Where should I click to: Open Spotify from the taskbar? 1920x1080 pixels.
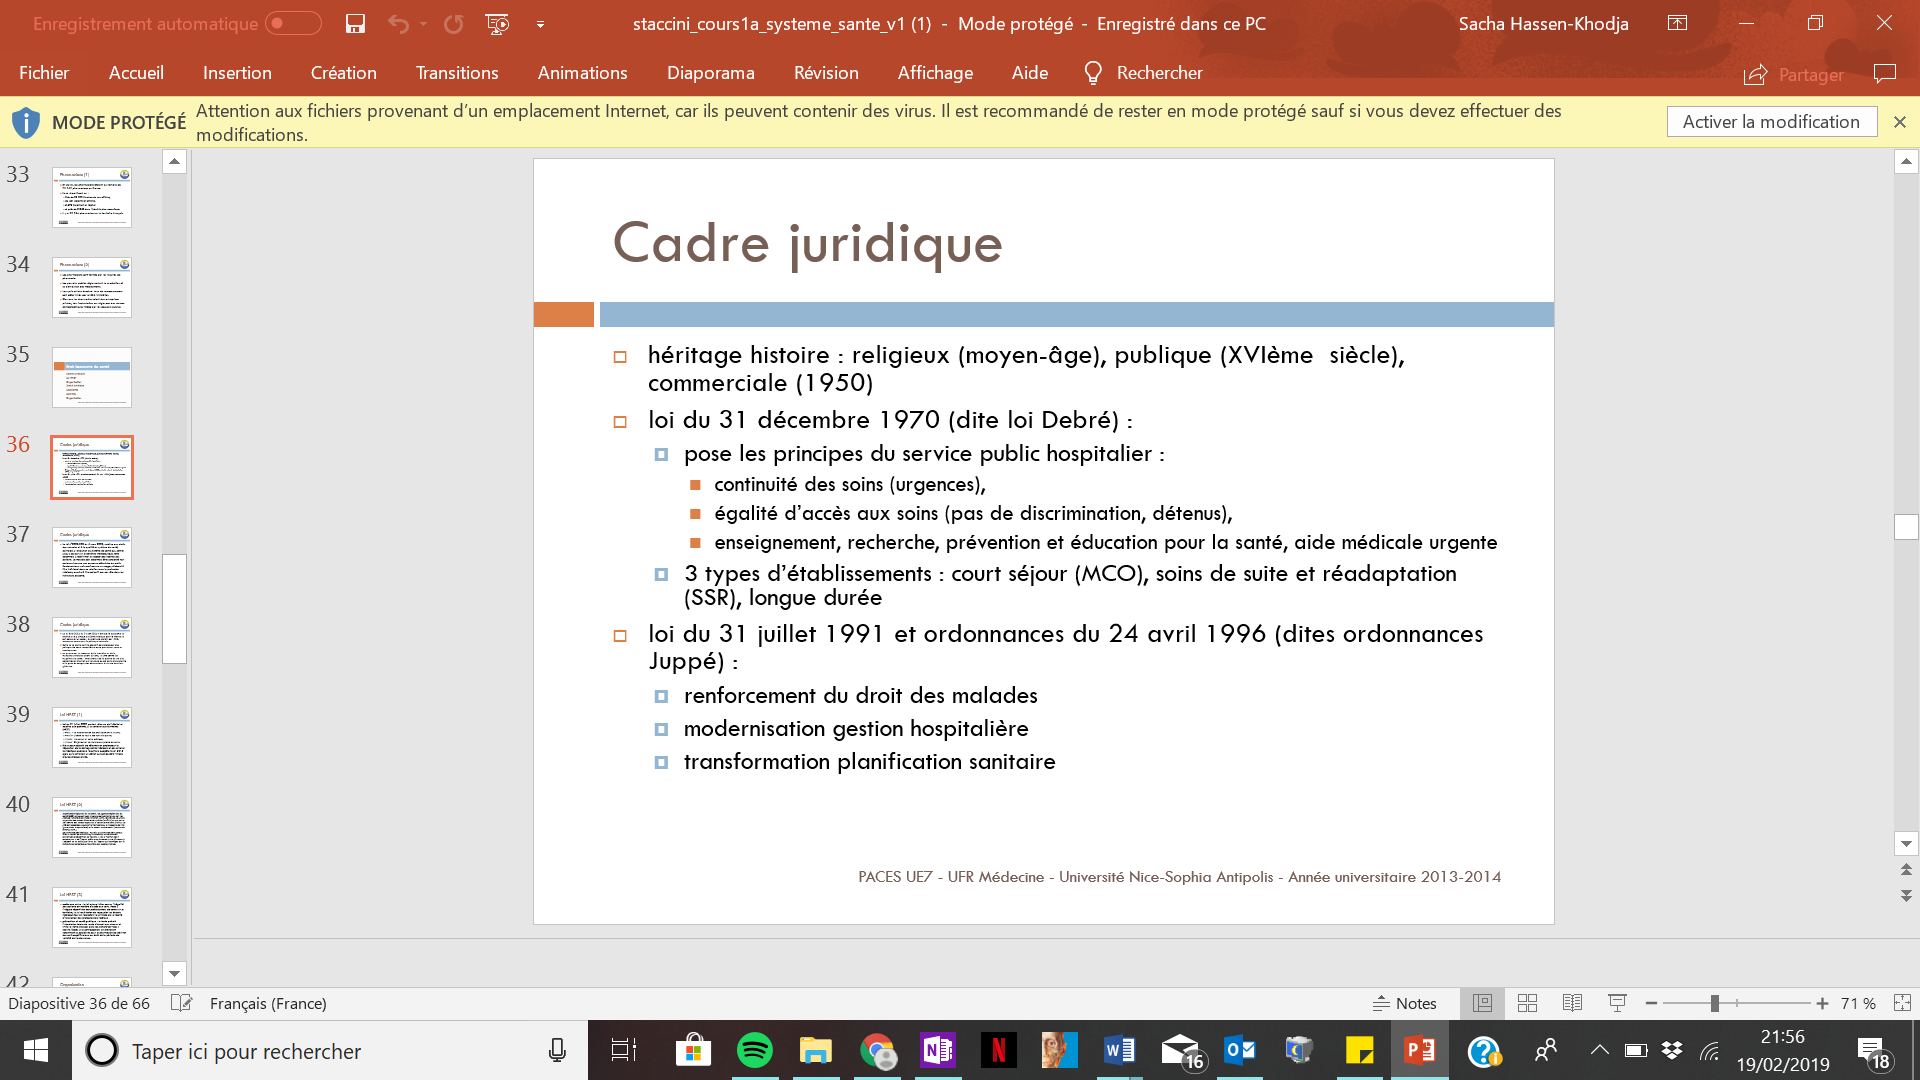(755, 1051)
